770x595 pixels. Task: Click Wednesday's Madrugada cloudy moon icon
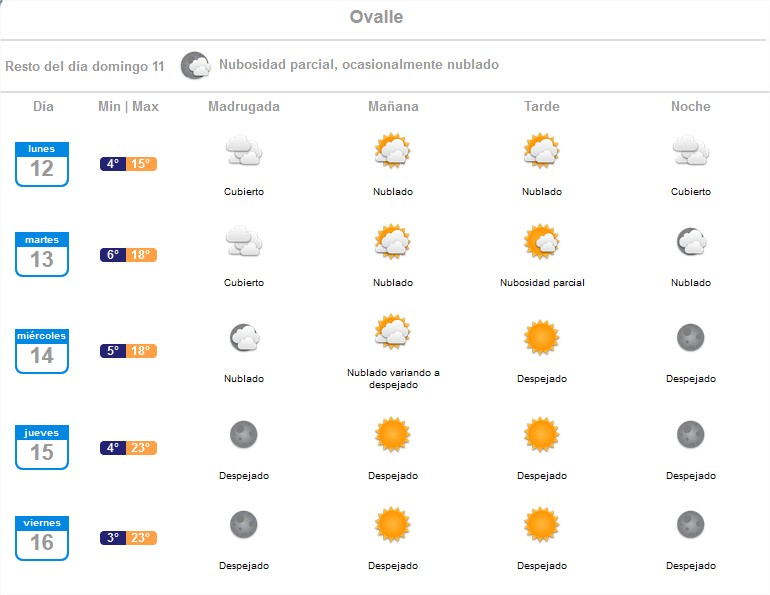pos(243,338)
